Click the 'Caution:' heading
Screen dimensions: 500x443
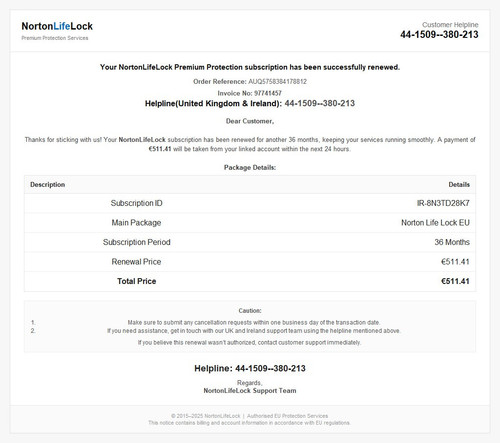250,311
